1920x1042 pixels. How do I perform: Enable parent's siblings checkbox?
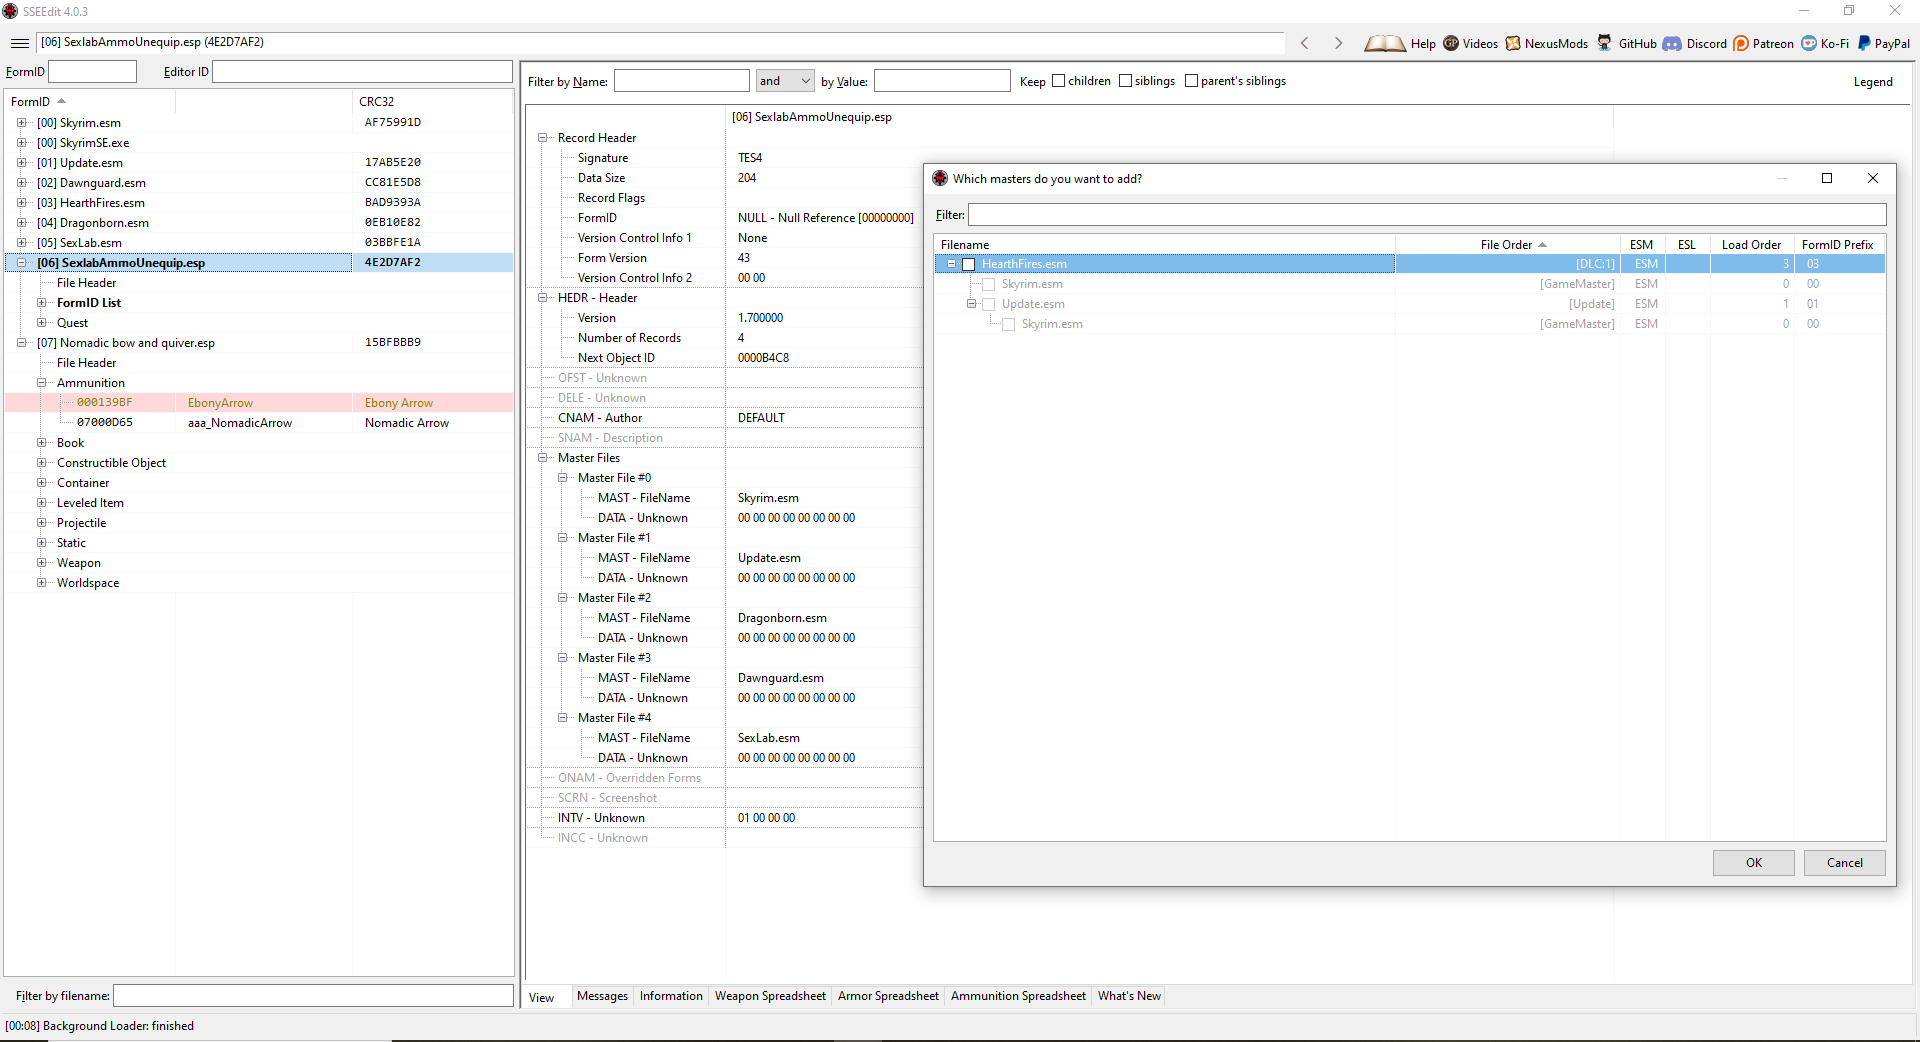pos(1191,81)
